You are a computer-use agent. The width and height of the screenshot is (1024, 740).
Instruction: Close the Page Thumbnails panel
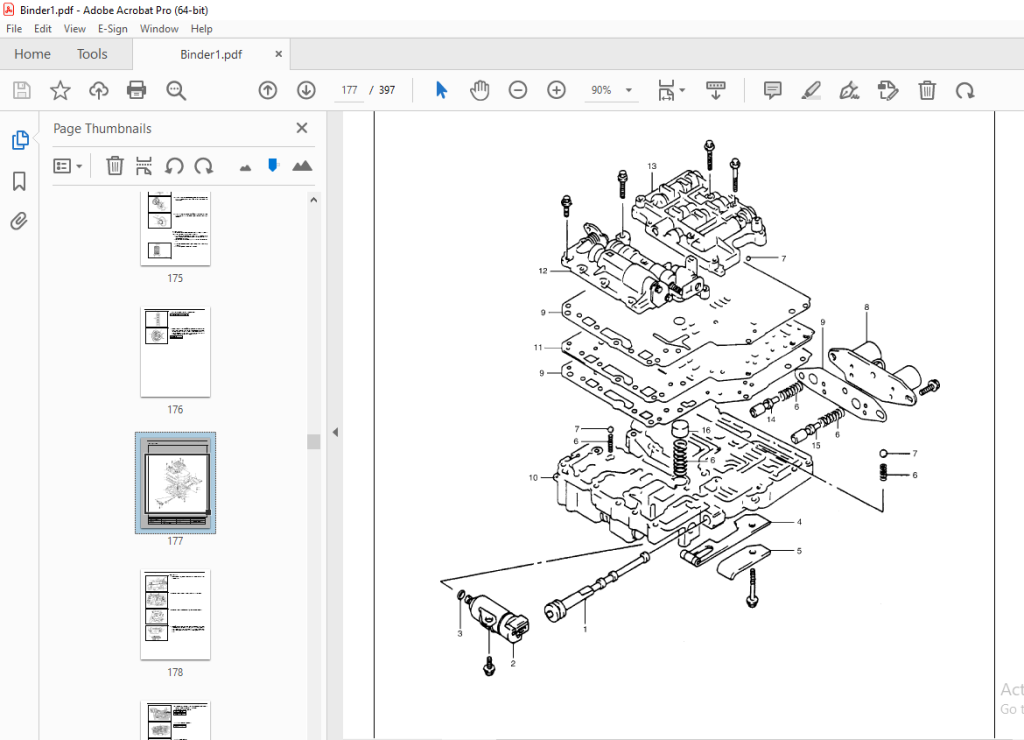302,128
